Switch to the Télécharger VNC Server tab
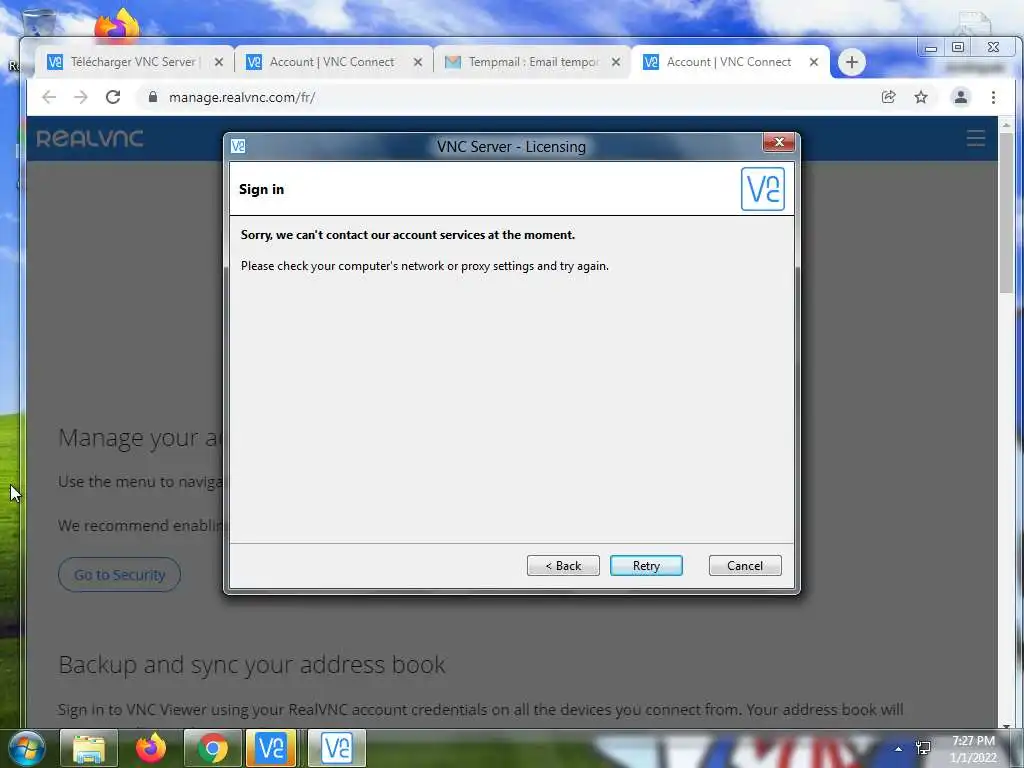Screen dimensions: 1024x768 (133, 62)
